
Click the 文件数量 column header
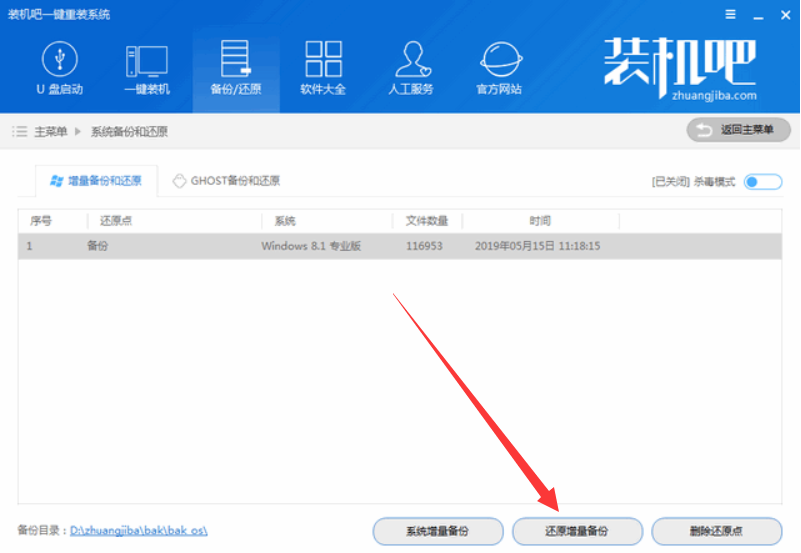(427, 221)
